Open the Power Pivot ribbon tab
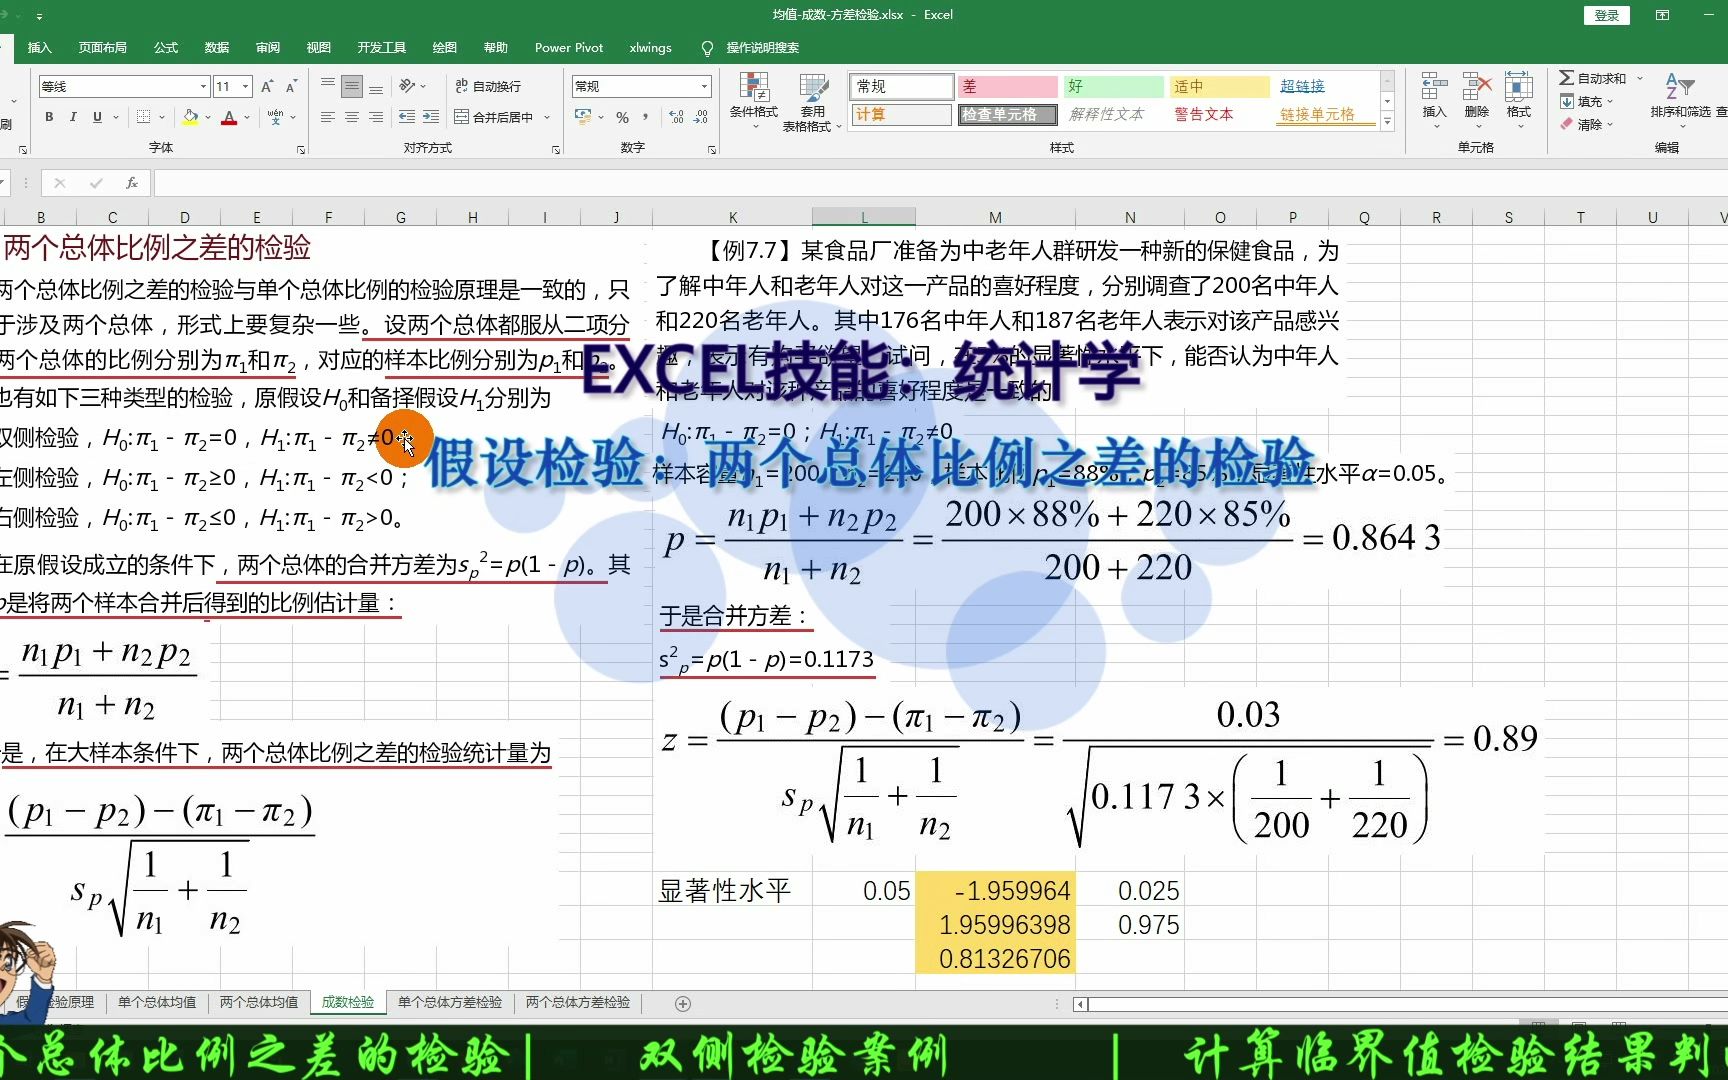1728x1080 pixels. tap(568, 47)
